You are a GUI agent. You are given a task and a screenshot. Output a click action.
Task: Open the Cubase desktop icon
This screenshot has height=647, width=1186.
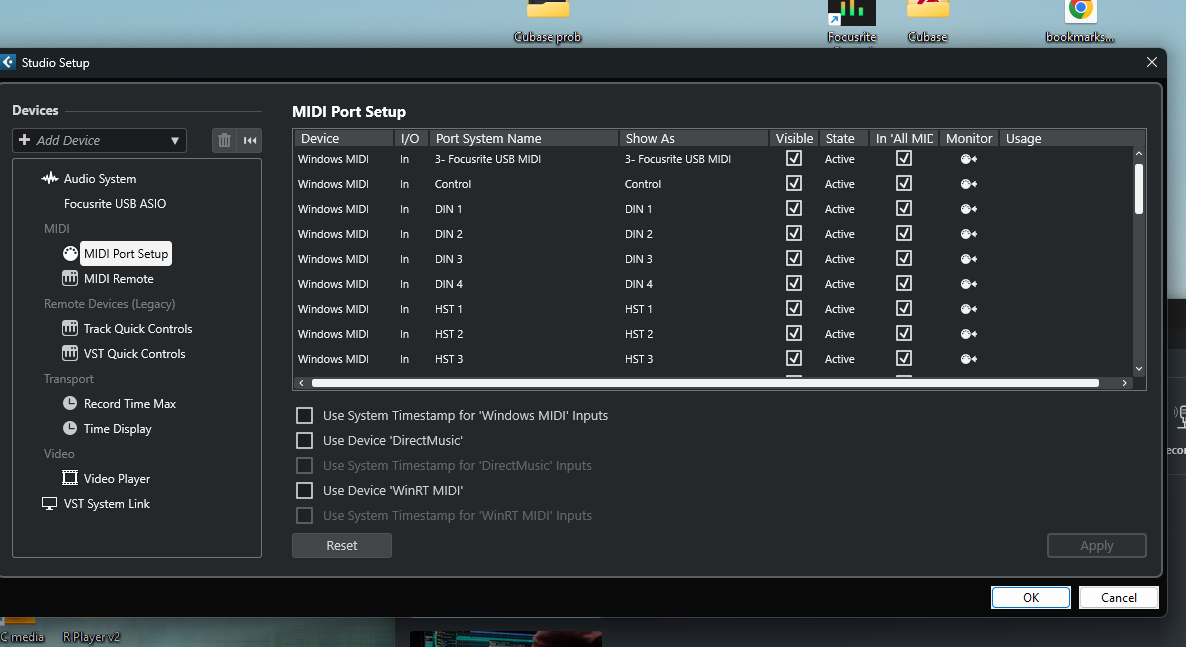tap(927, 23)
